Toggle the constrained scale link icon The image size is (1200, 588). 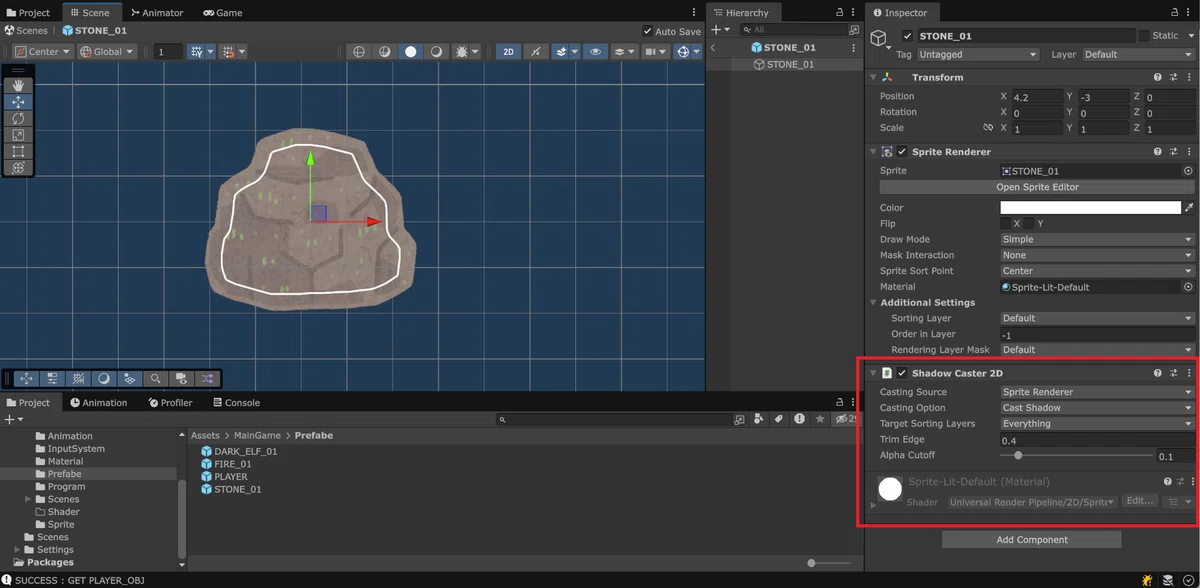tap(988, 128)
